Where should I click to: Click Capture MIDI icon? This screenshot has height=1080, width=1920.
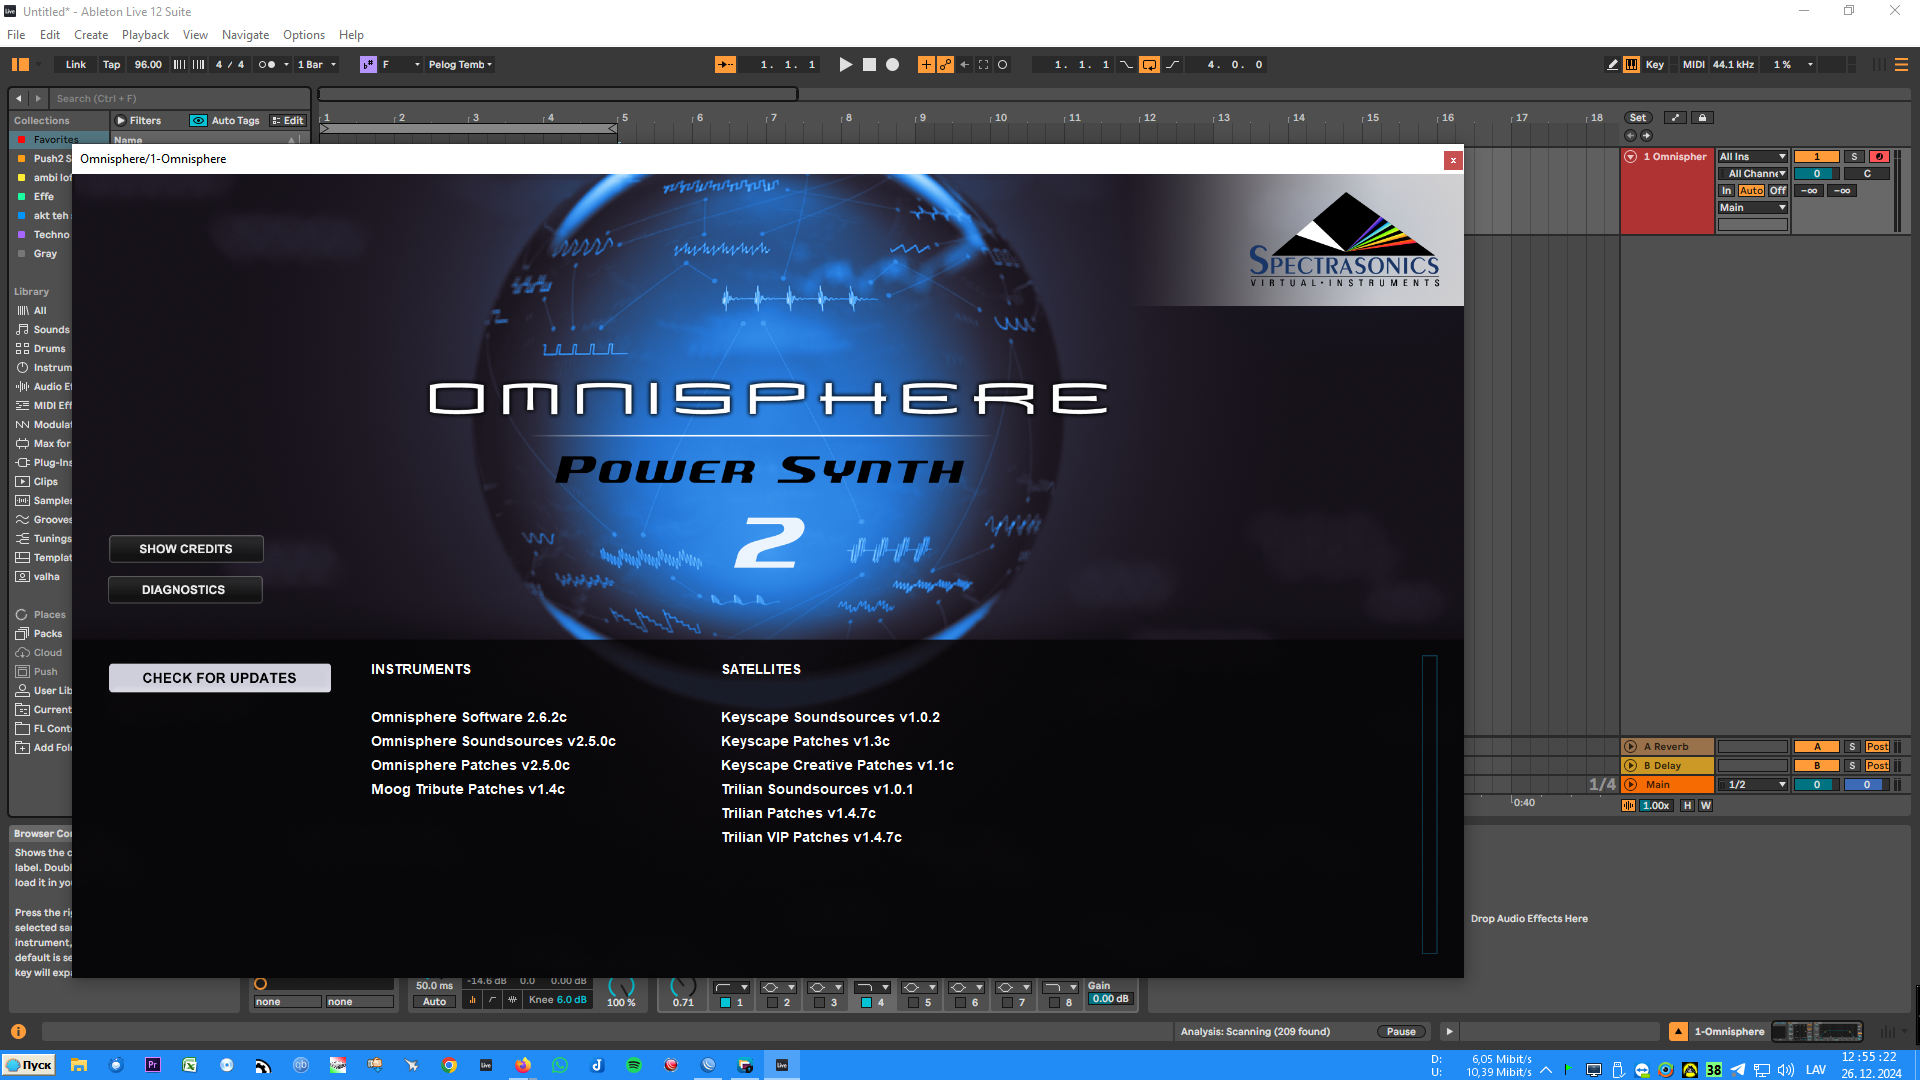pyautogui.click(x=983, y=65)
